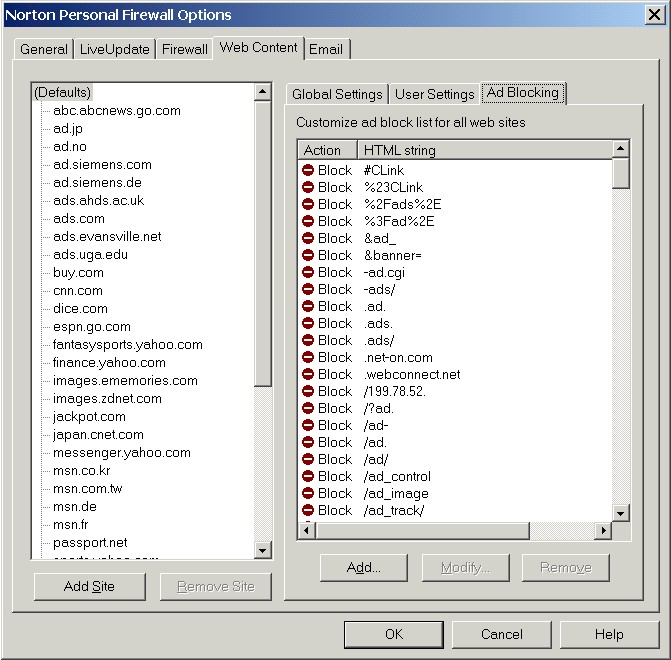This screenshot has width=671, height=660.
Task: Click the Cancel button
Action: click(x=502, y=634)
